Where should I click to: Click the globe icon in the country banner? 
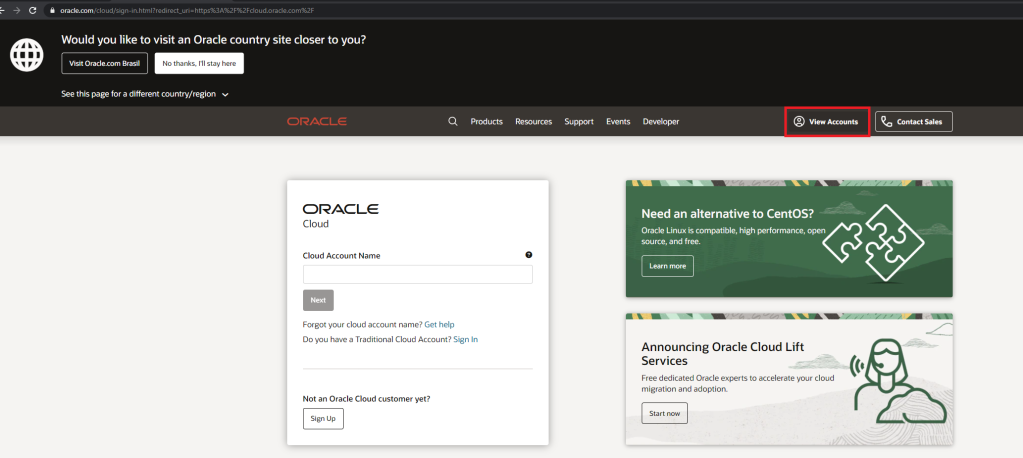coord(27,55)
